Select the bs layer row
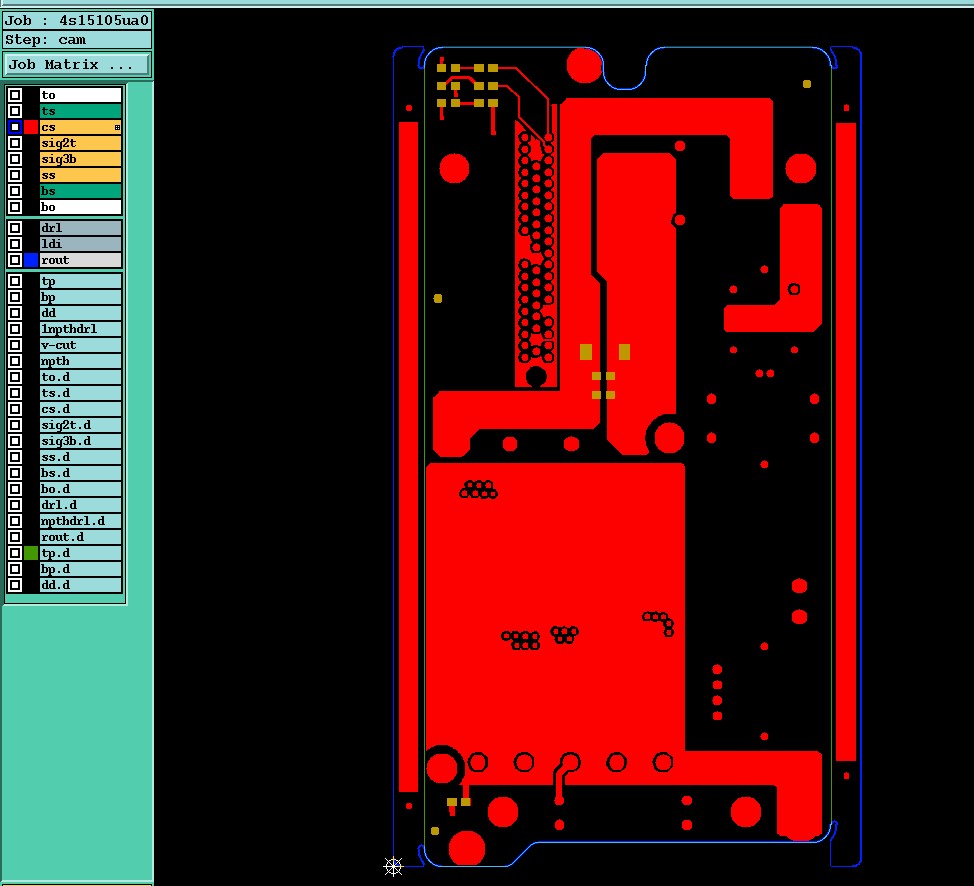 (x=81, y=191)
